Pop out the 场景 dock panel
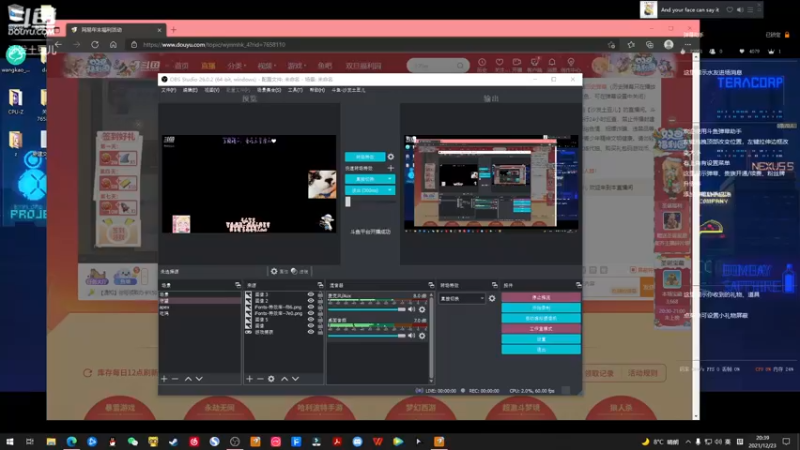Viewport: 800px width, 450px height. (238, 285)
